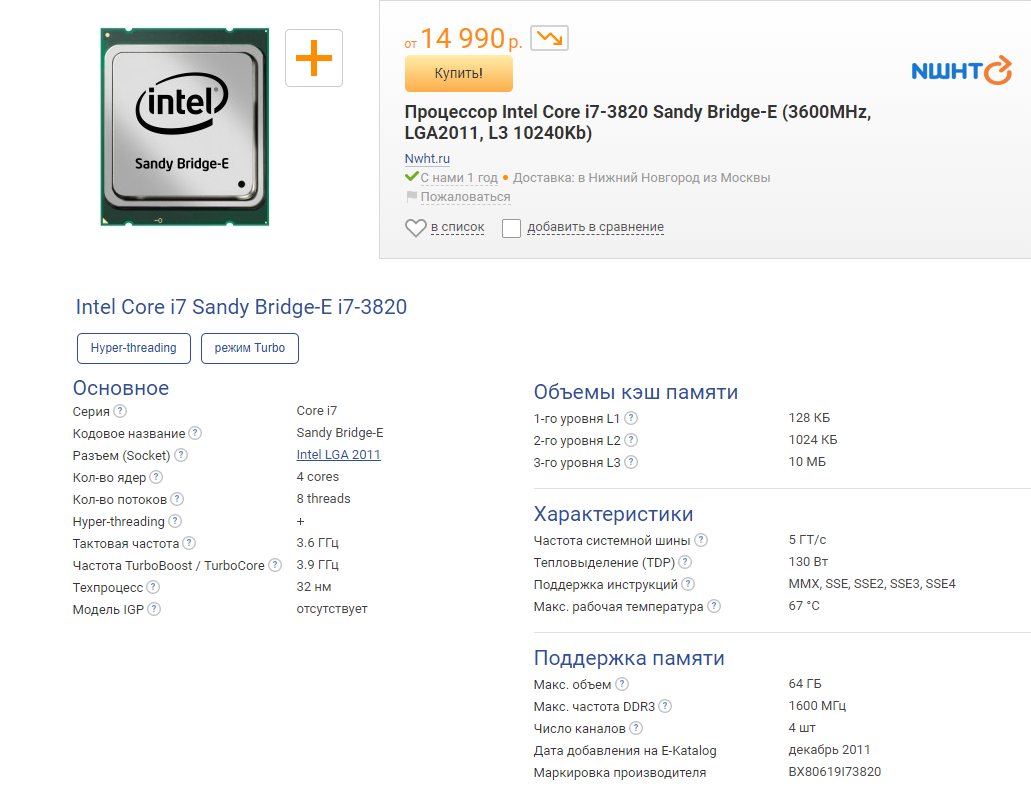
Task: Click the orange plus icon beside the image
Action: pyautogui.click(x=314, y=58)
